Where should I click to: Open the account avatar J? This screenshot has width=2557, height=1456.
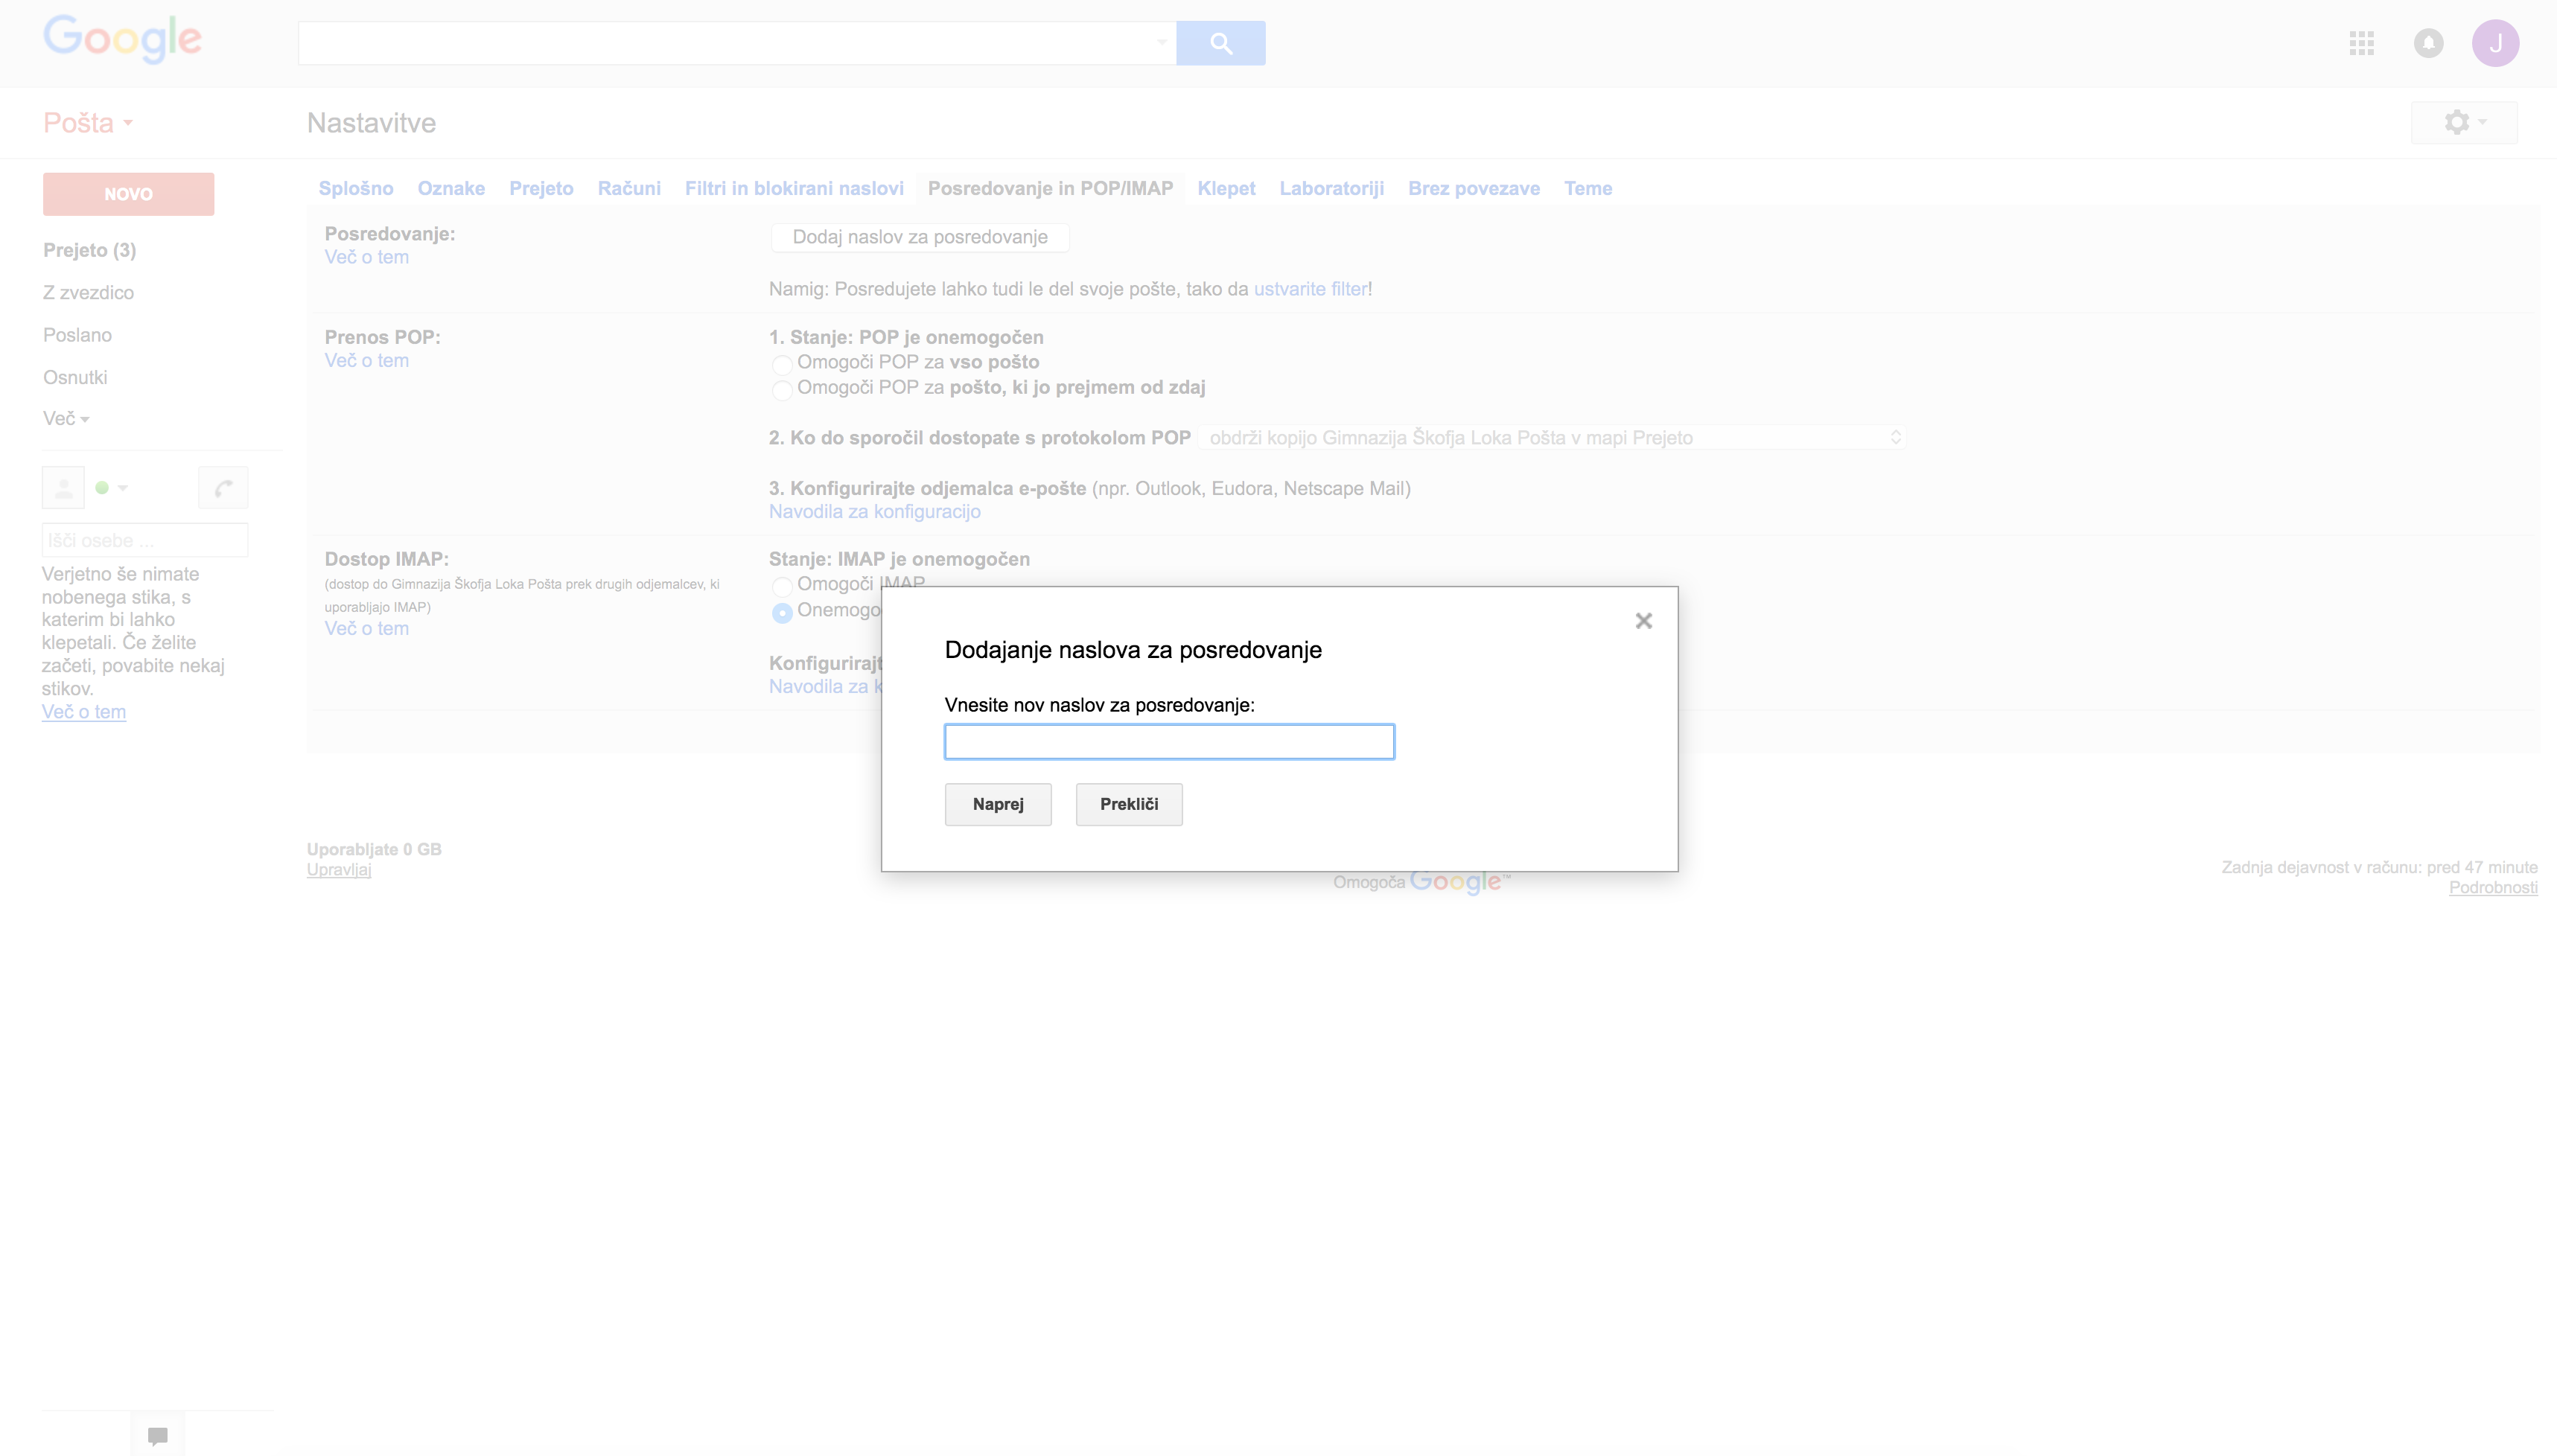point(2495,43)
